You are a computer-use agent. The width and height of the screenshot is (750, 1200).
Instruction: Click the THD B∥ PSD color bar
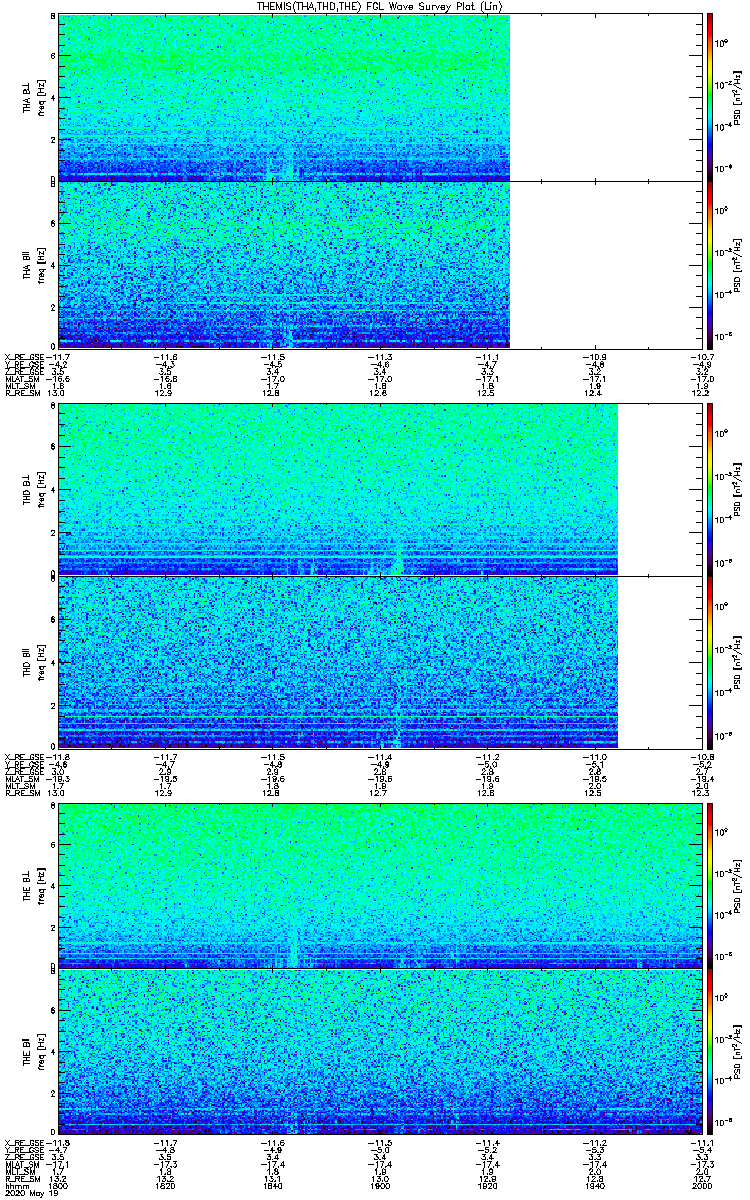click(709, 661)
